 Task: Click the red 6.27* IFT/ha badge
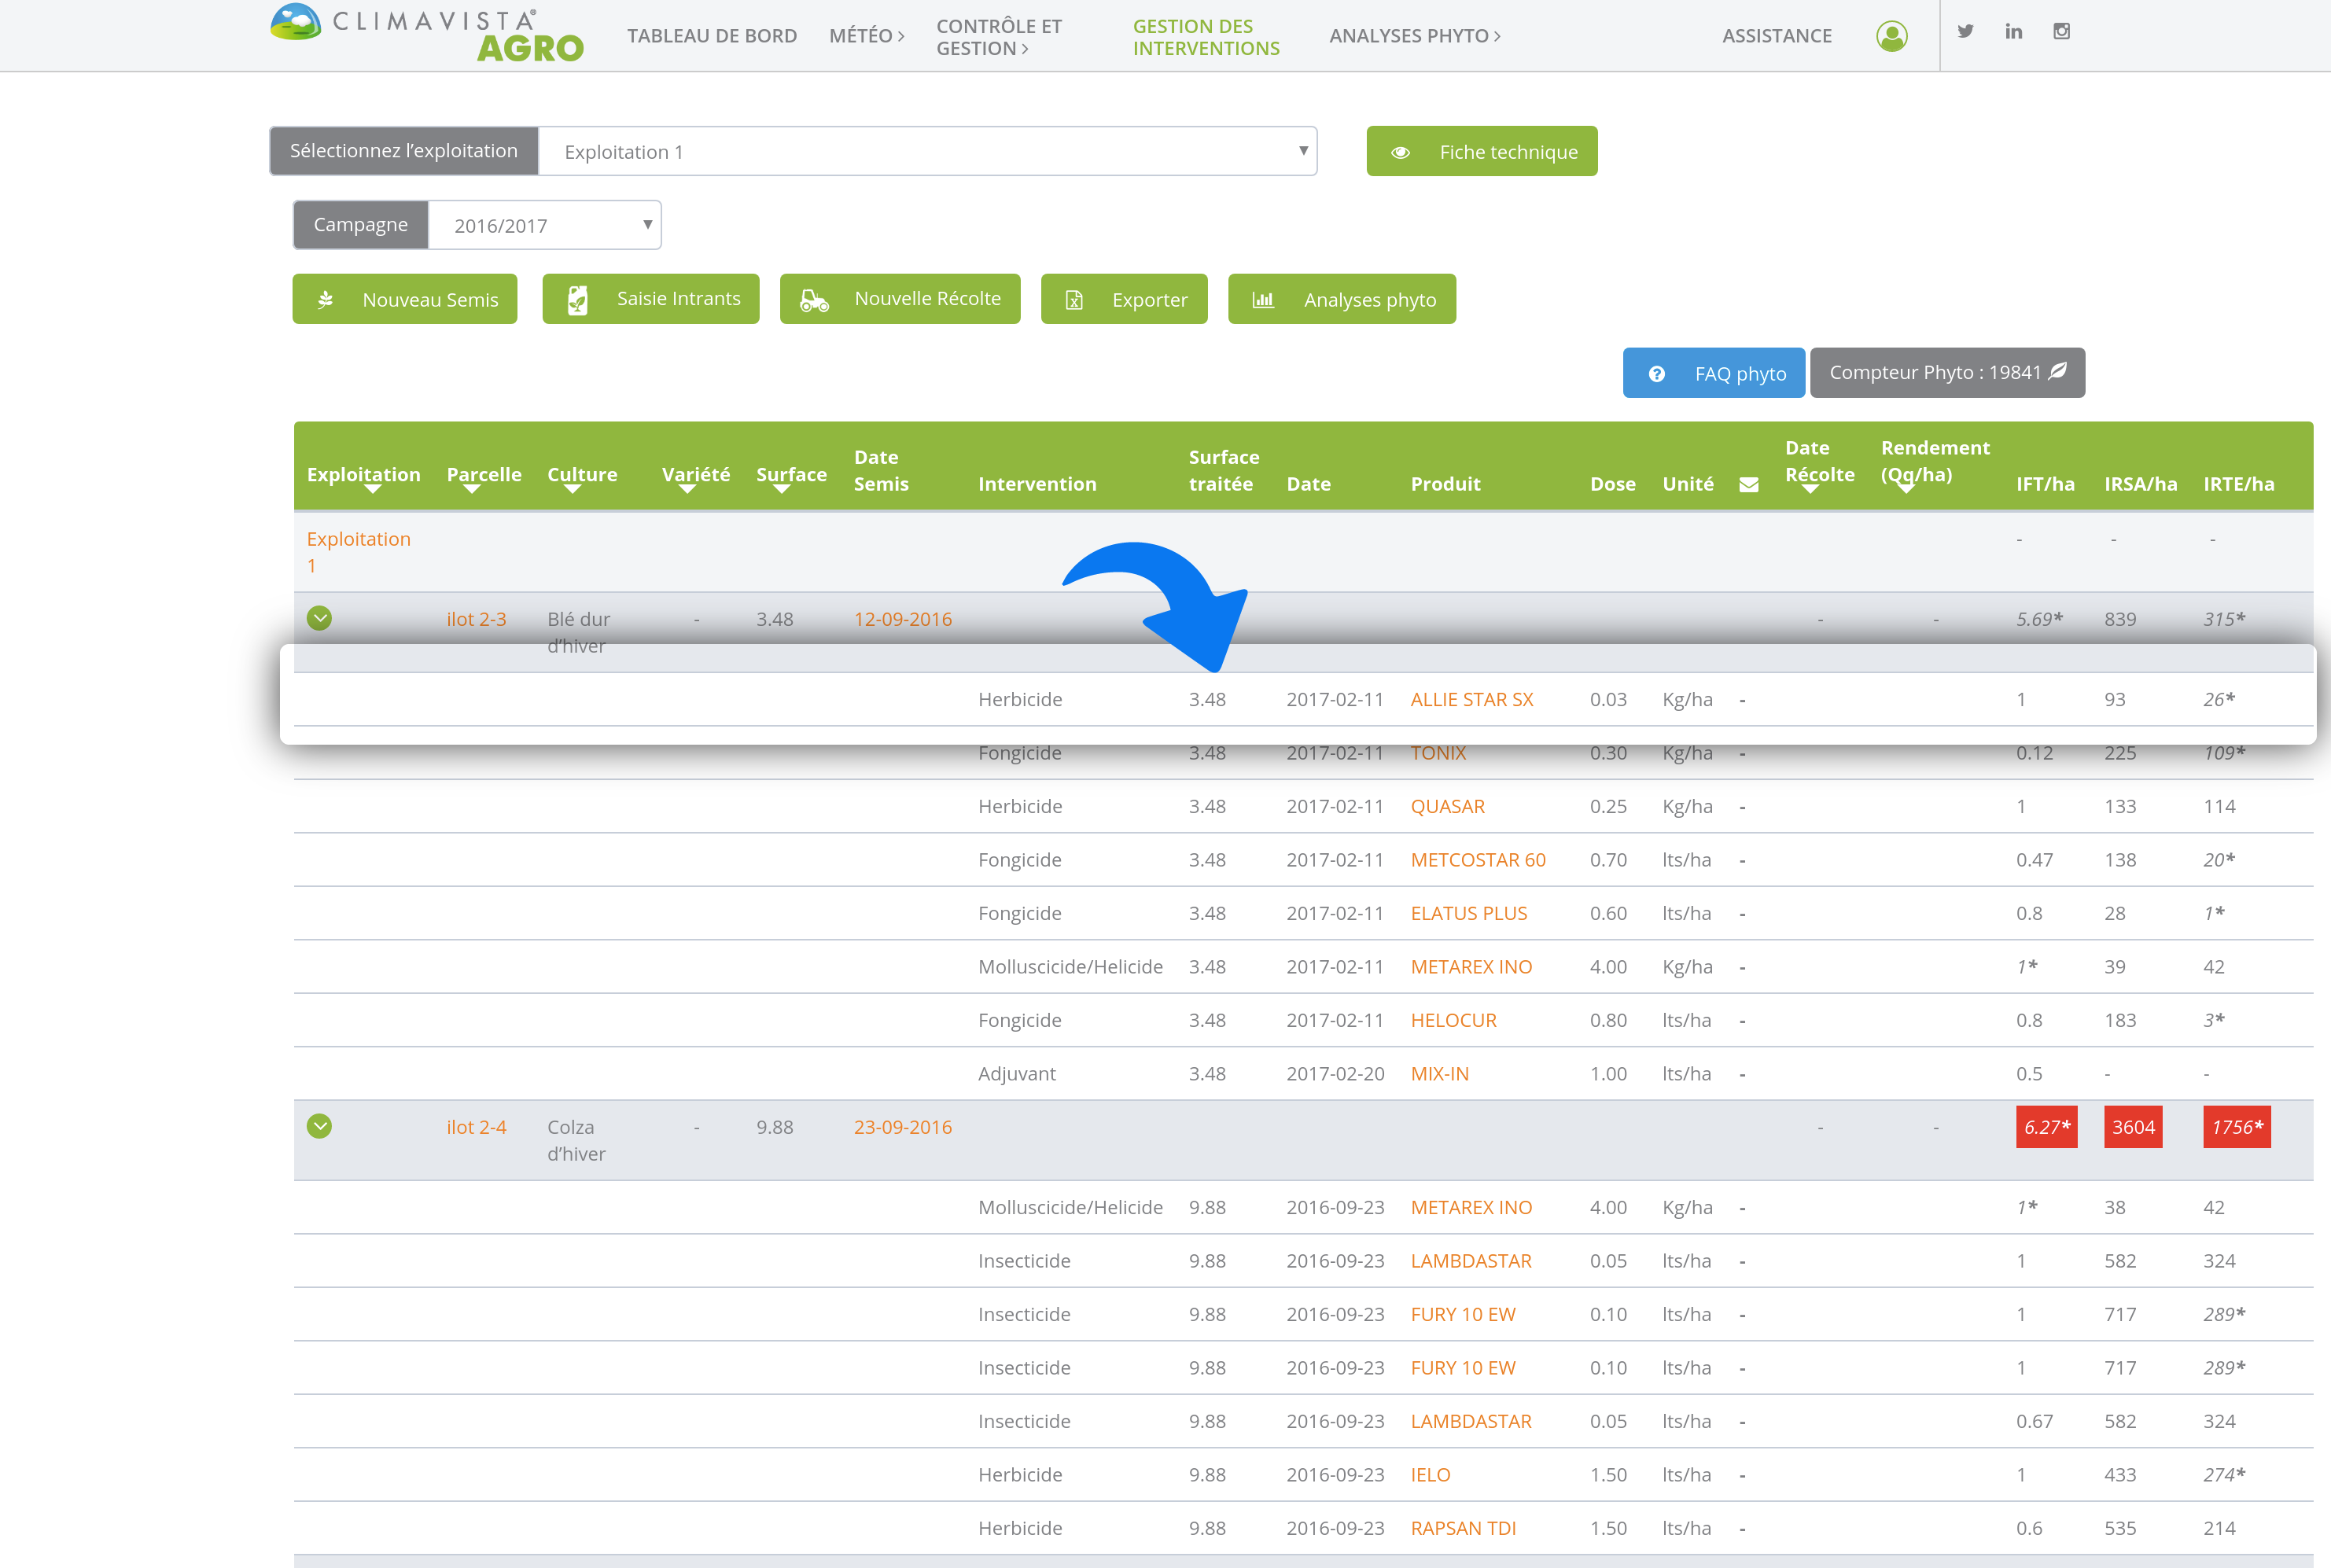point(2046,1127)
